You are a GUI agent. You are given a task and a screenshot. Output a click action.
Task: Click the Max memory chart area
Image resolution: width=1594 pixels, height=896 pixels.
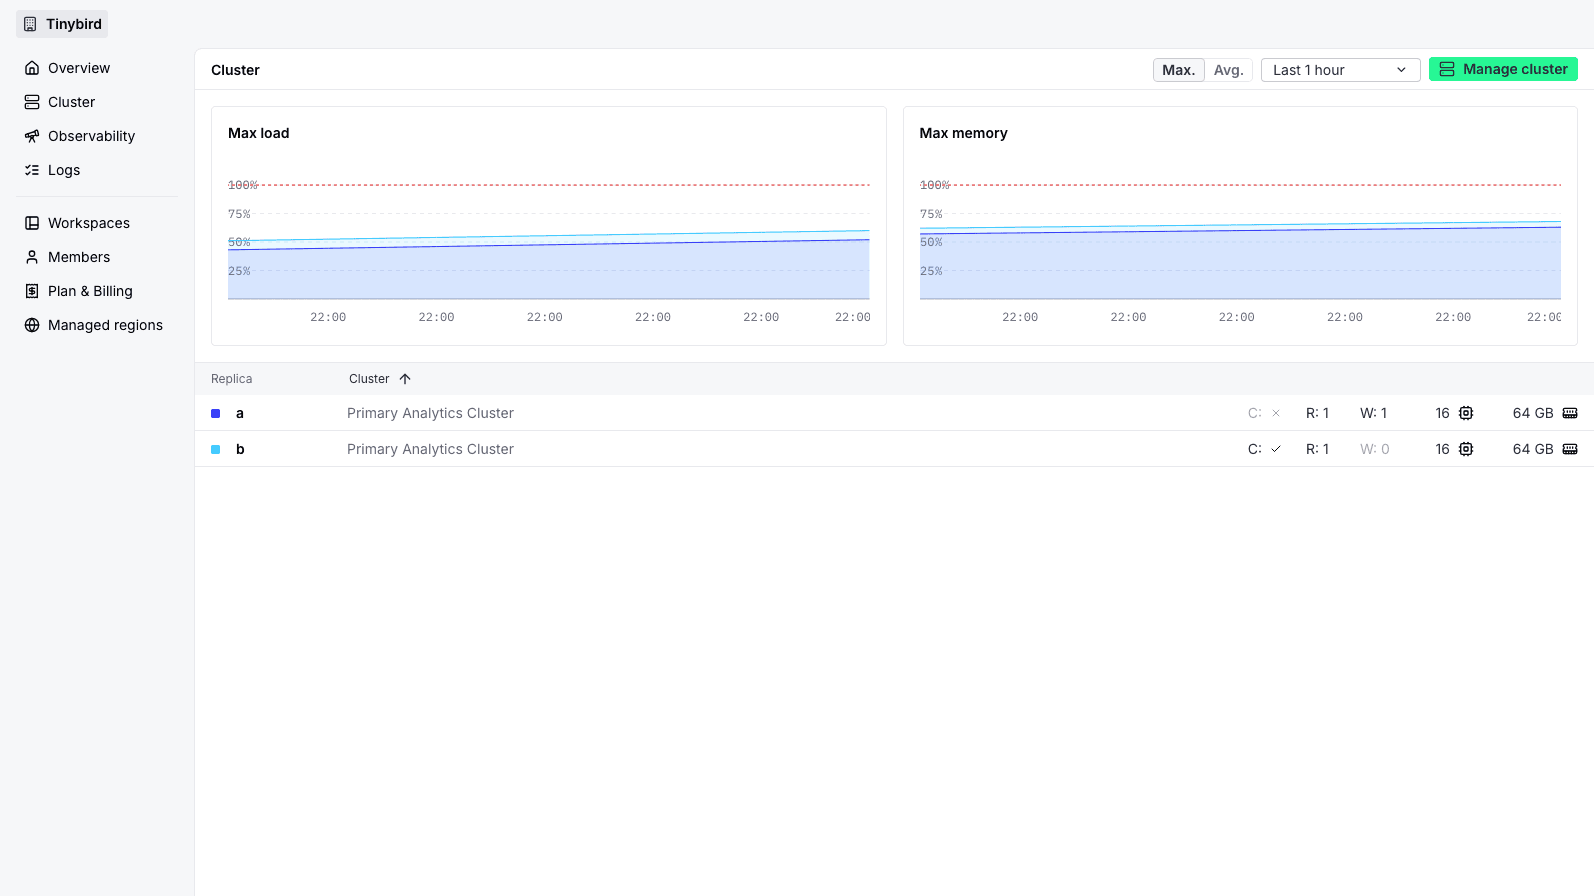tap(1240, 242)
